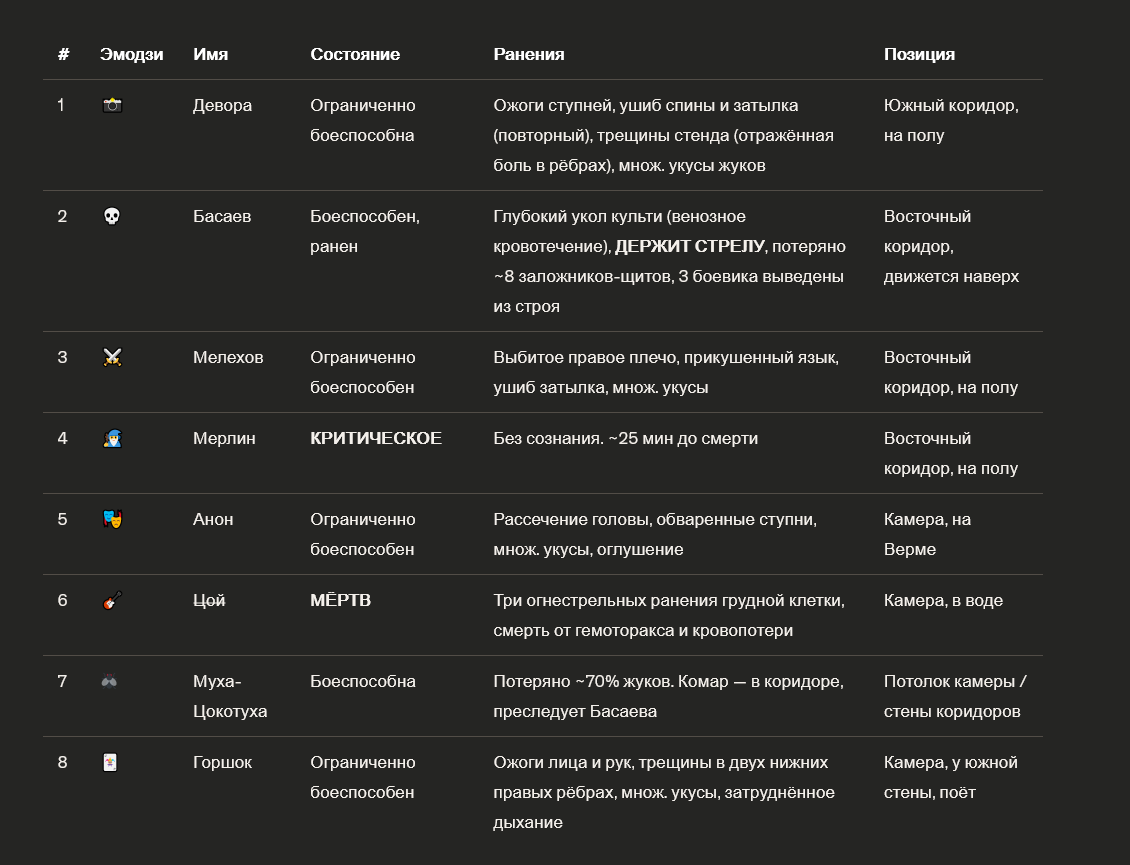
Task: Select the Состояние column header
Action: click(355, 54)
